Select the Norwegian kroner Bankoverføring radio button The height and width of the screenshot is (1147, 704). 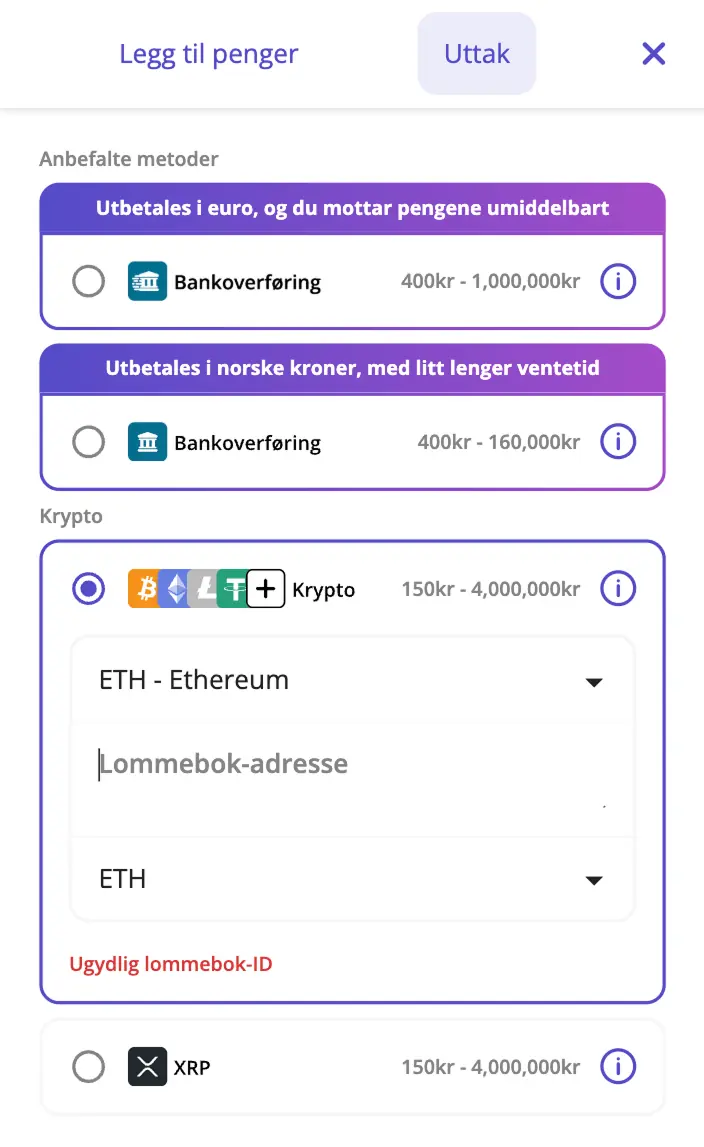coord(89,442)
